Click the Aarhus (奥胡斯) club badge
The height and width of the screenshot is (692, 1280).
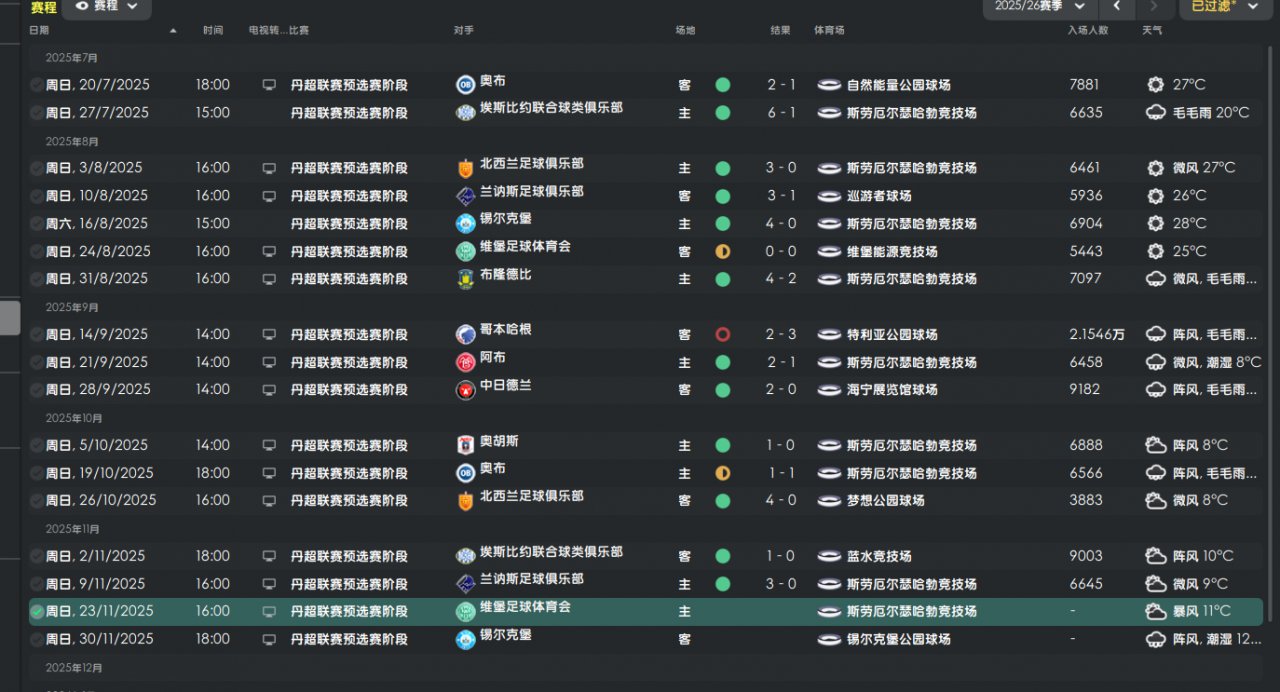pyautogui.click(x=465, y=445)
